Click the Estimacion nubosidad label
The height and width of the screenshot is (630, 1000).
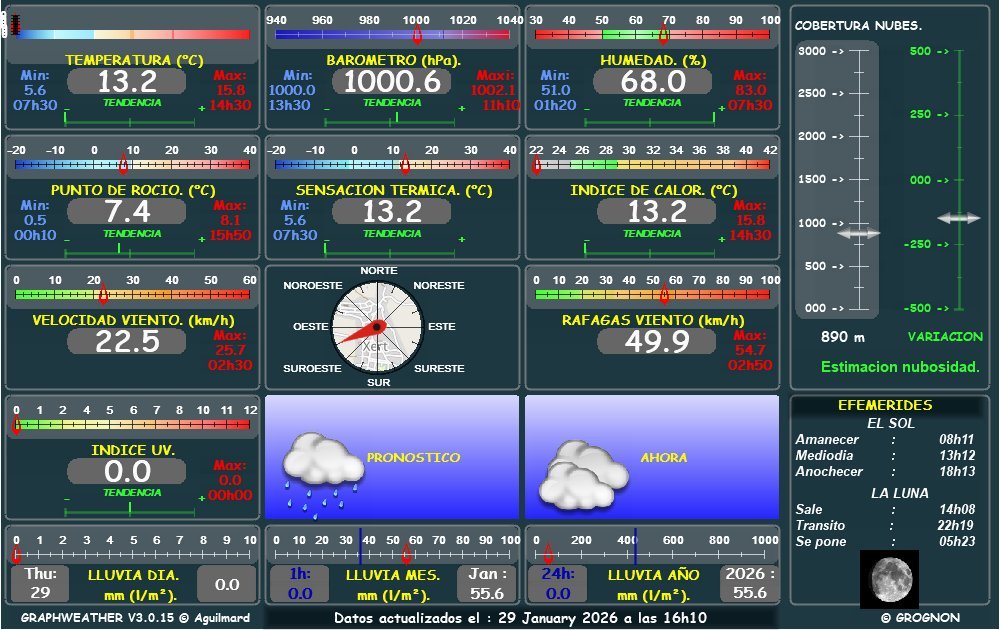pyautogui.click(x=899, y=367)
